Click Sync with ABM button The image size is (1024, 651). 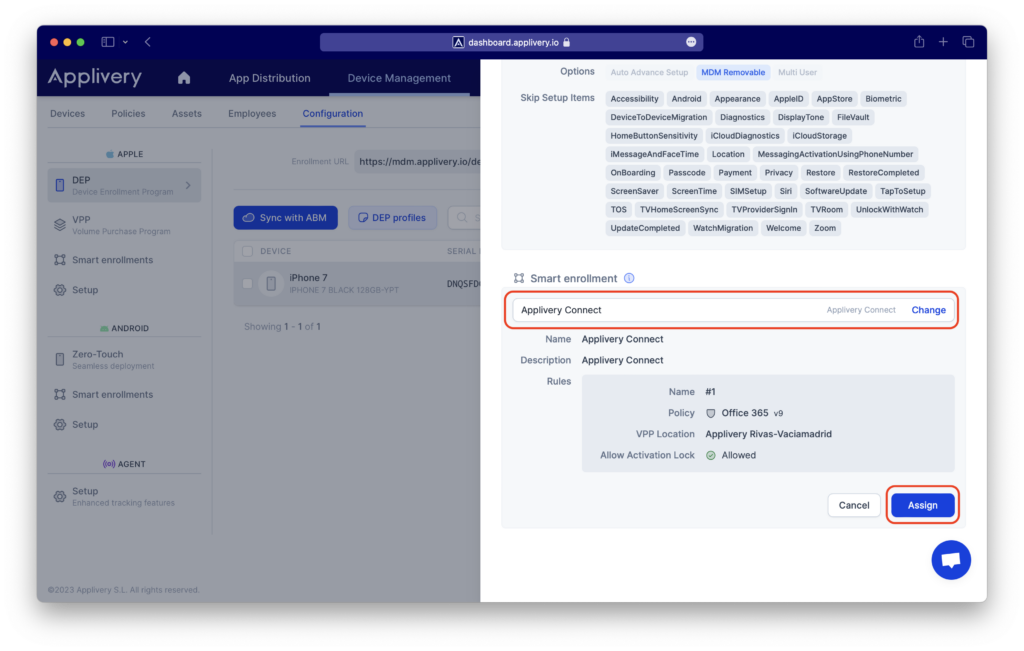(285, 217)
